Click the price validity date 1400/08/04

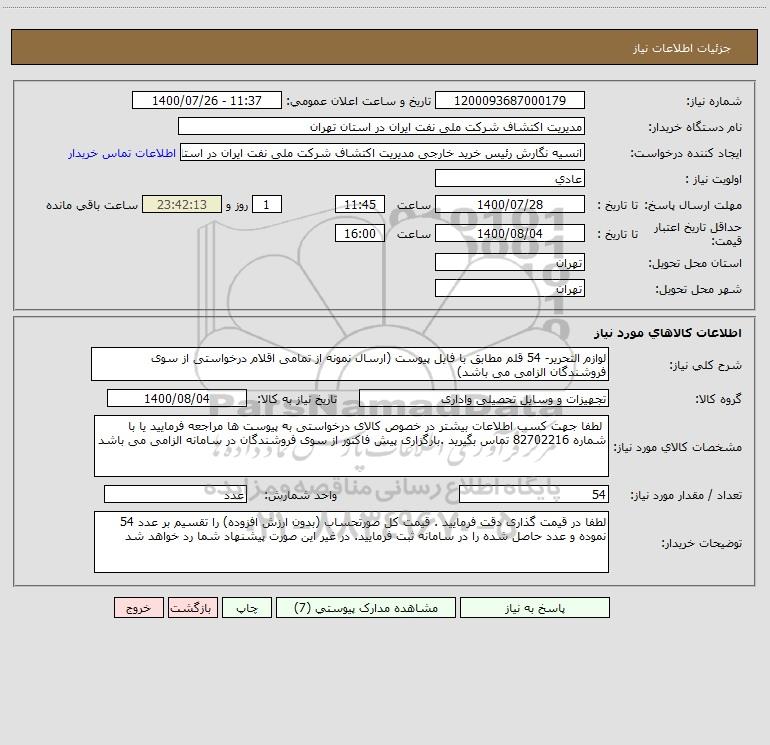(510, 233)
